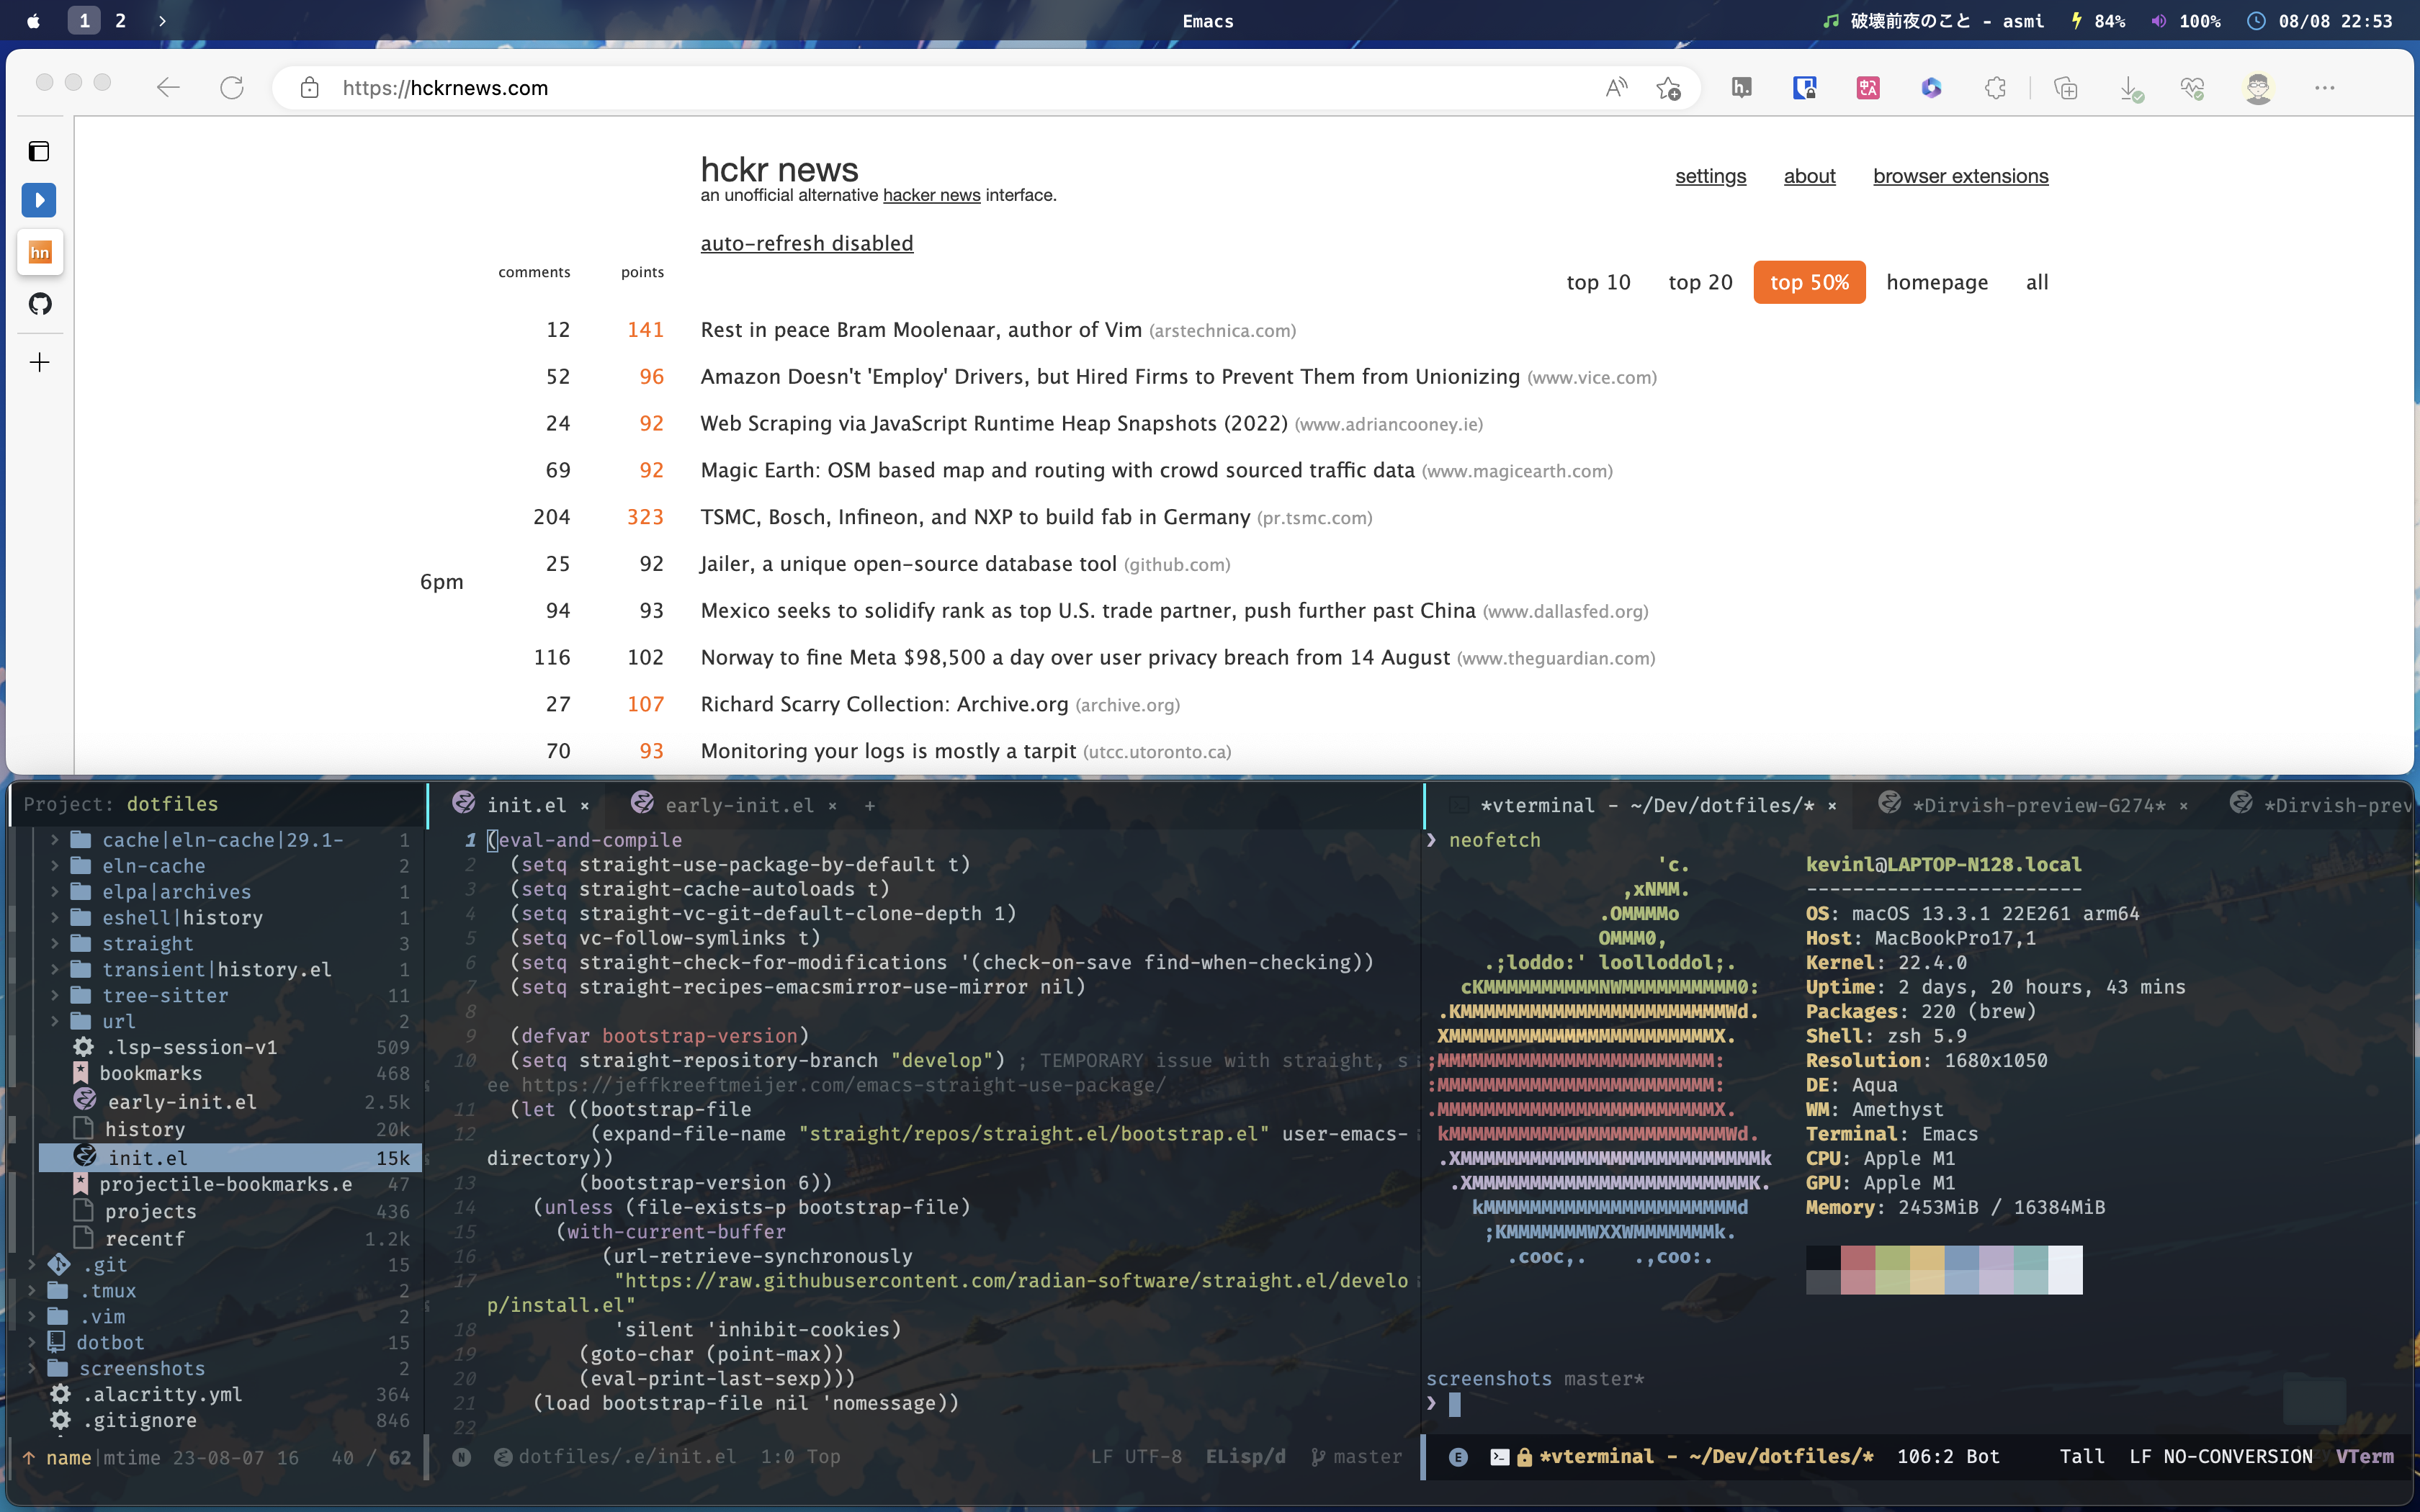The width and height of the screenshot is (2420, 1512).
Task: Open the browser extensions puzzle icon
Action: coord(1995,88)
